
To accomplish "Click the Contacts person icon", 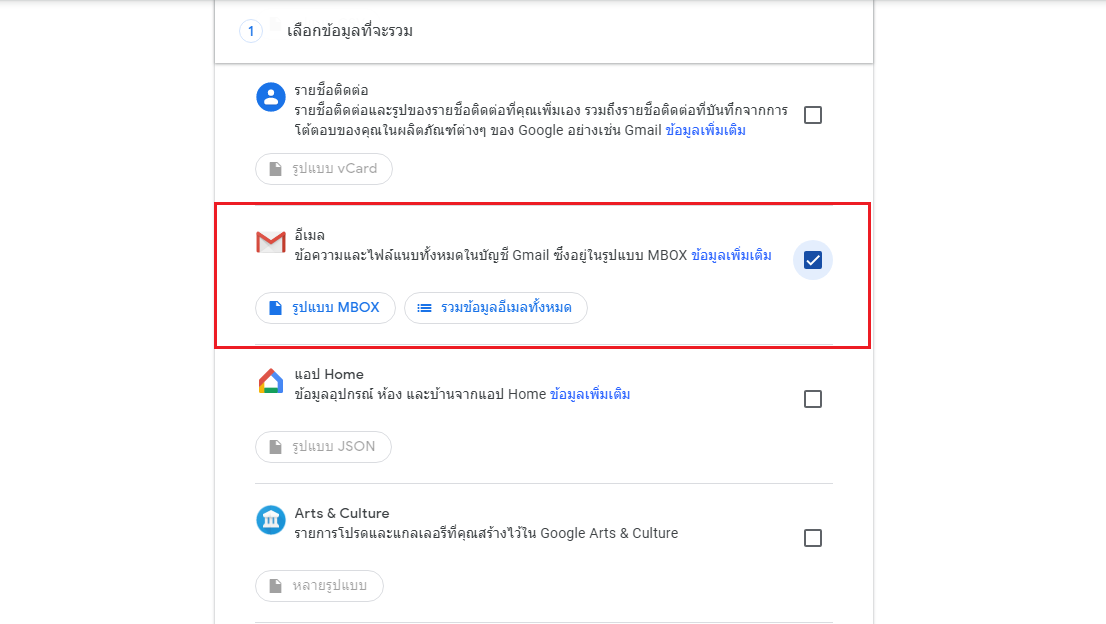I will click(271, 97).
